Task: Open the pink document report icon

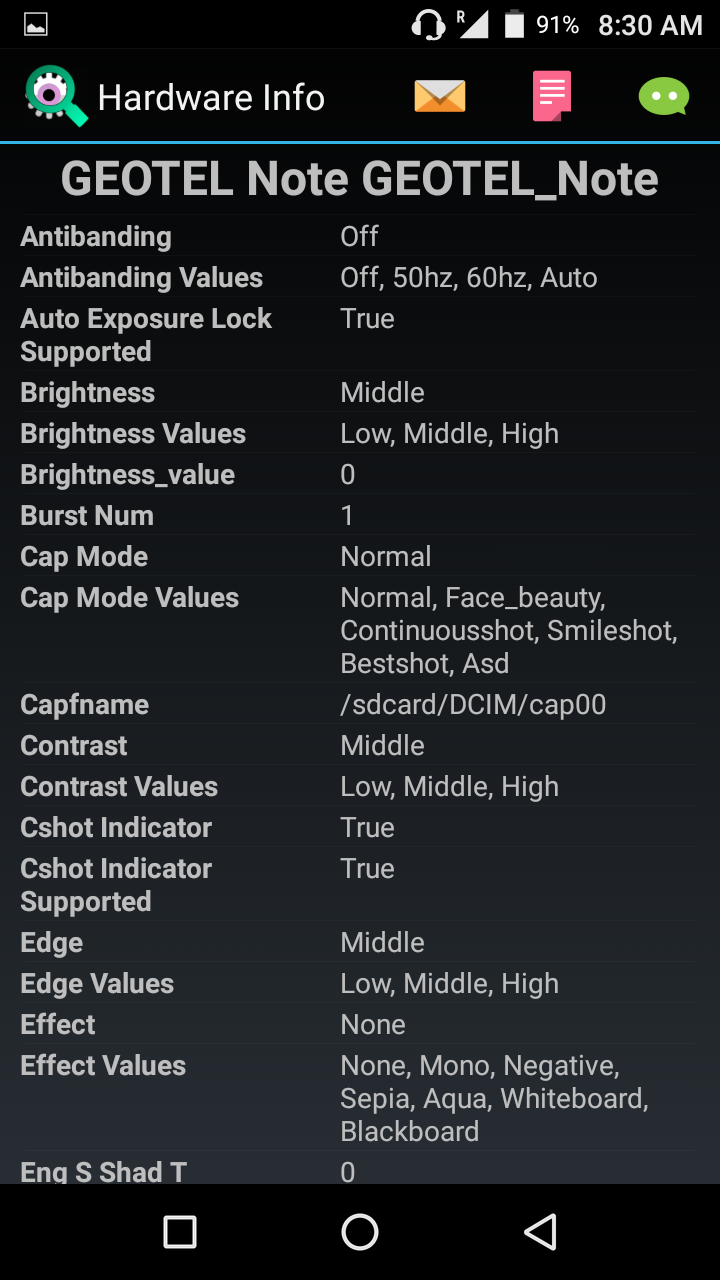Action: [x=552, y=96]
